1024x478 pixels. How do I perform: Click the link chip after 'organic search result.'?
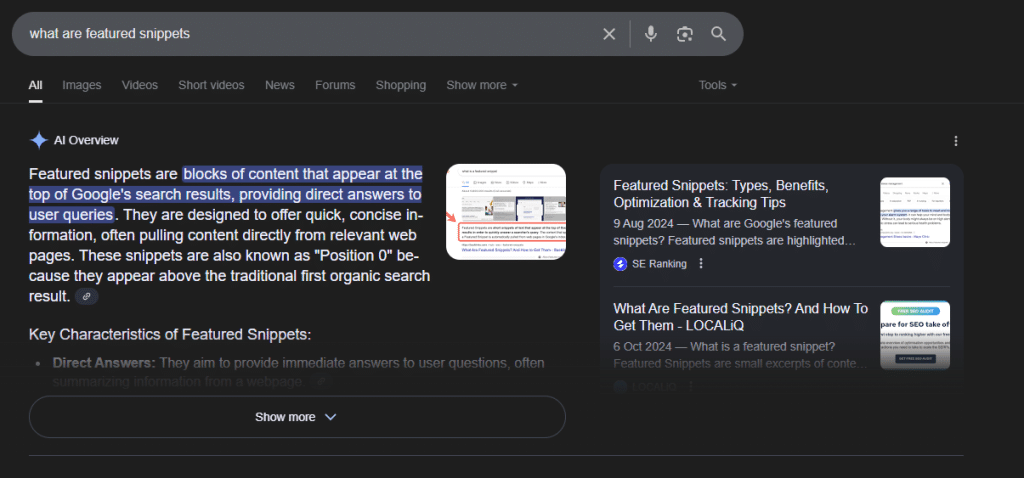[x=87, y=296]
